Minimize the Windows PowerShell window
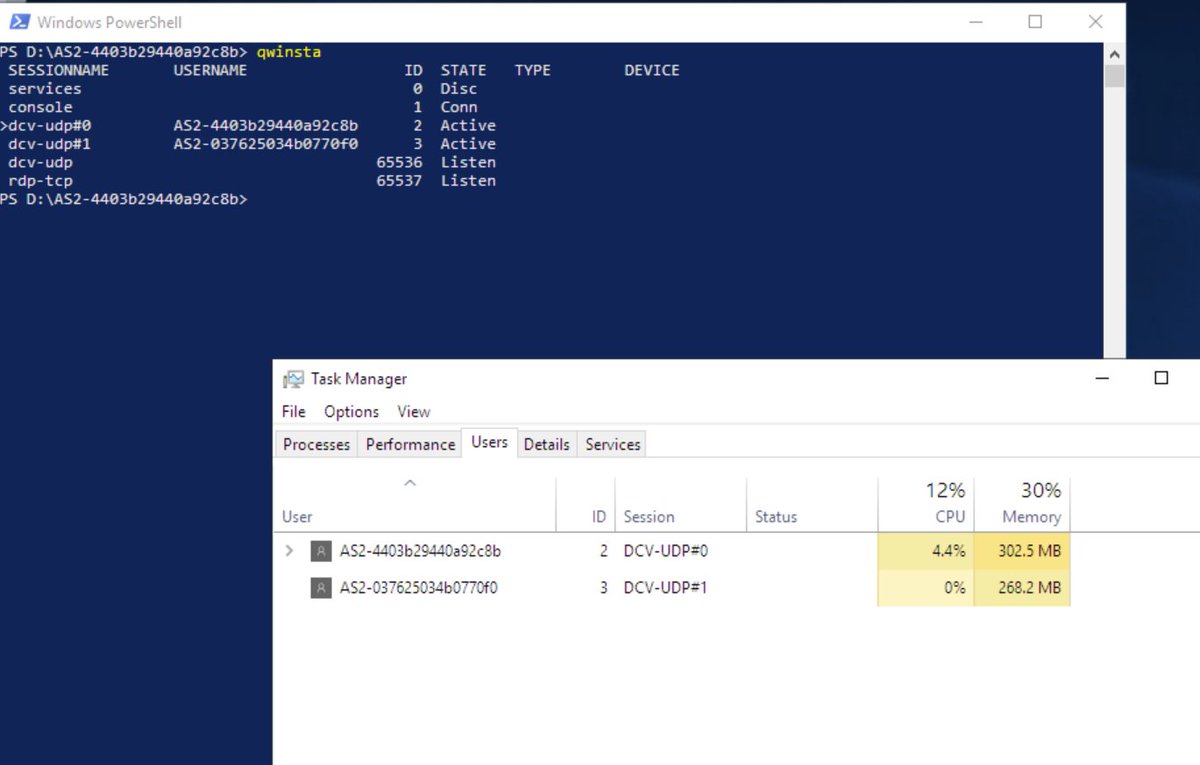Viewport: 1200px width, 765px height. (974, 21)
